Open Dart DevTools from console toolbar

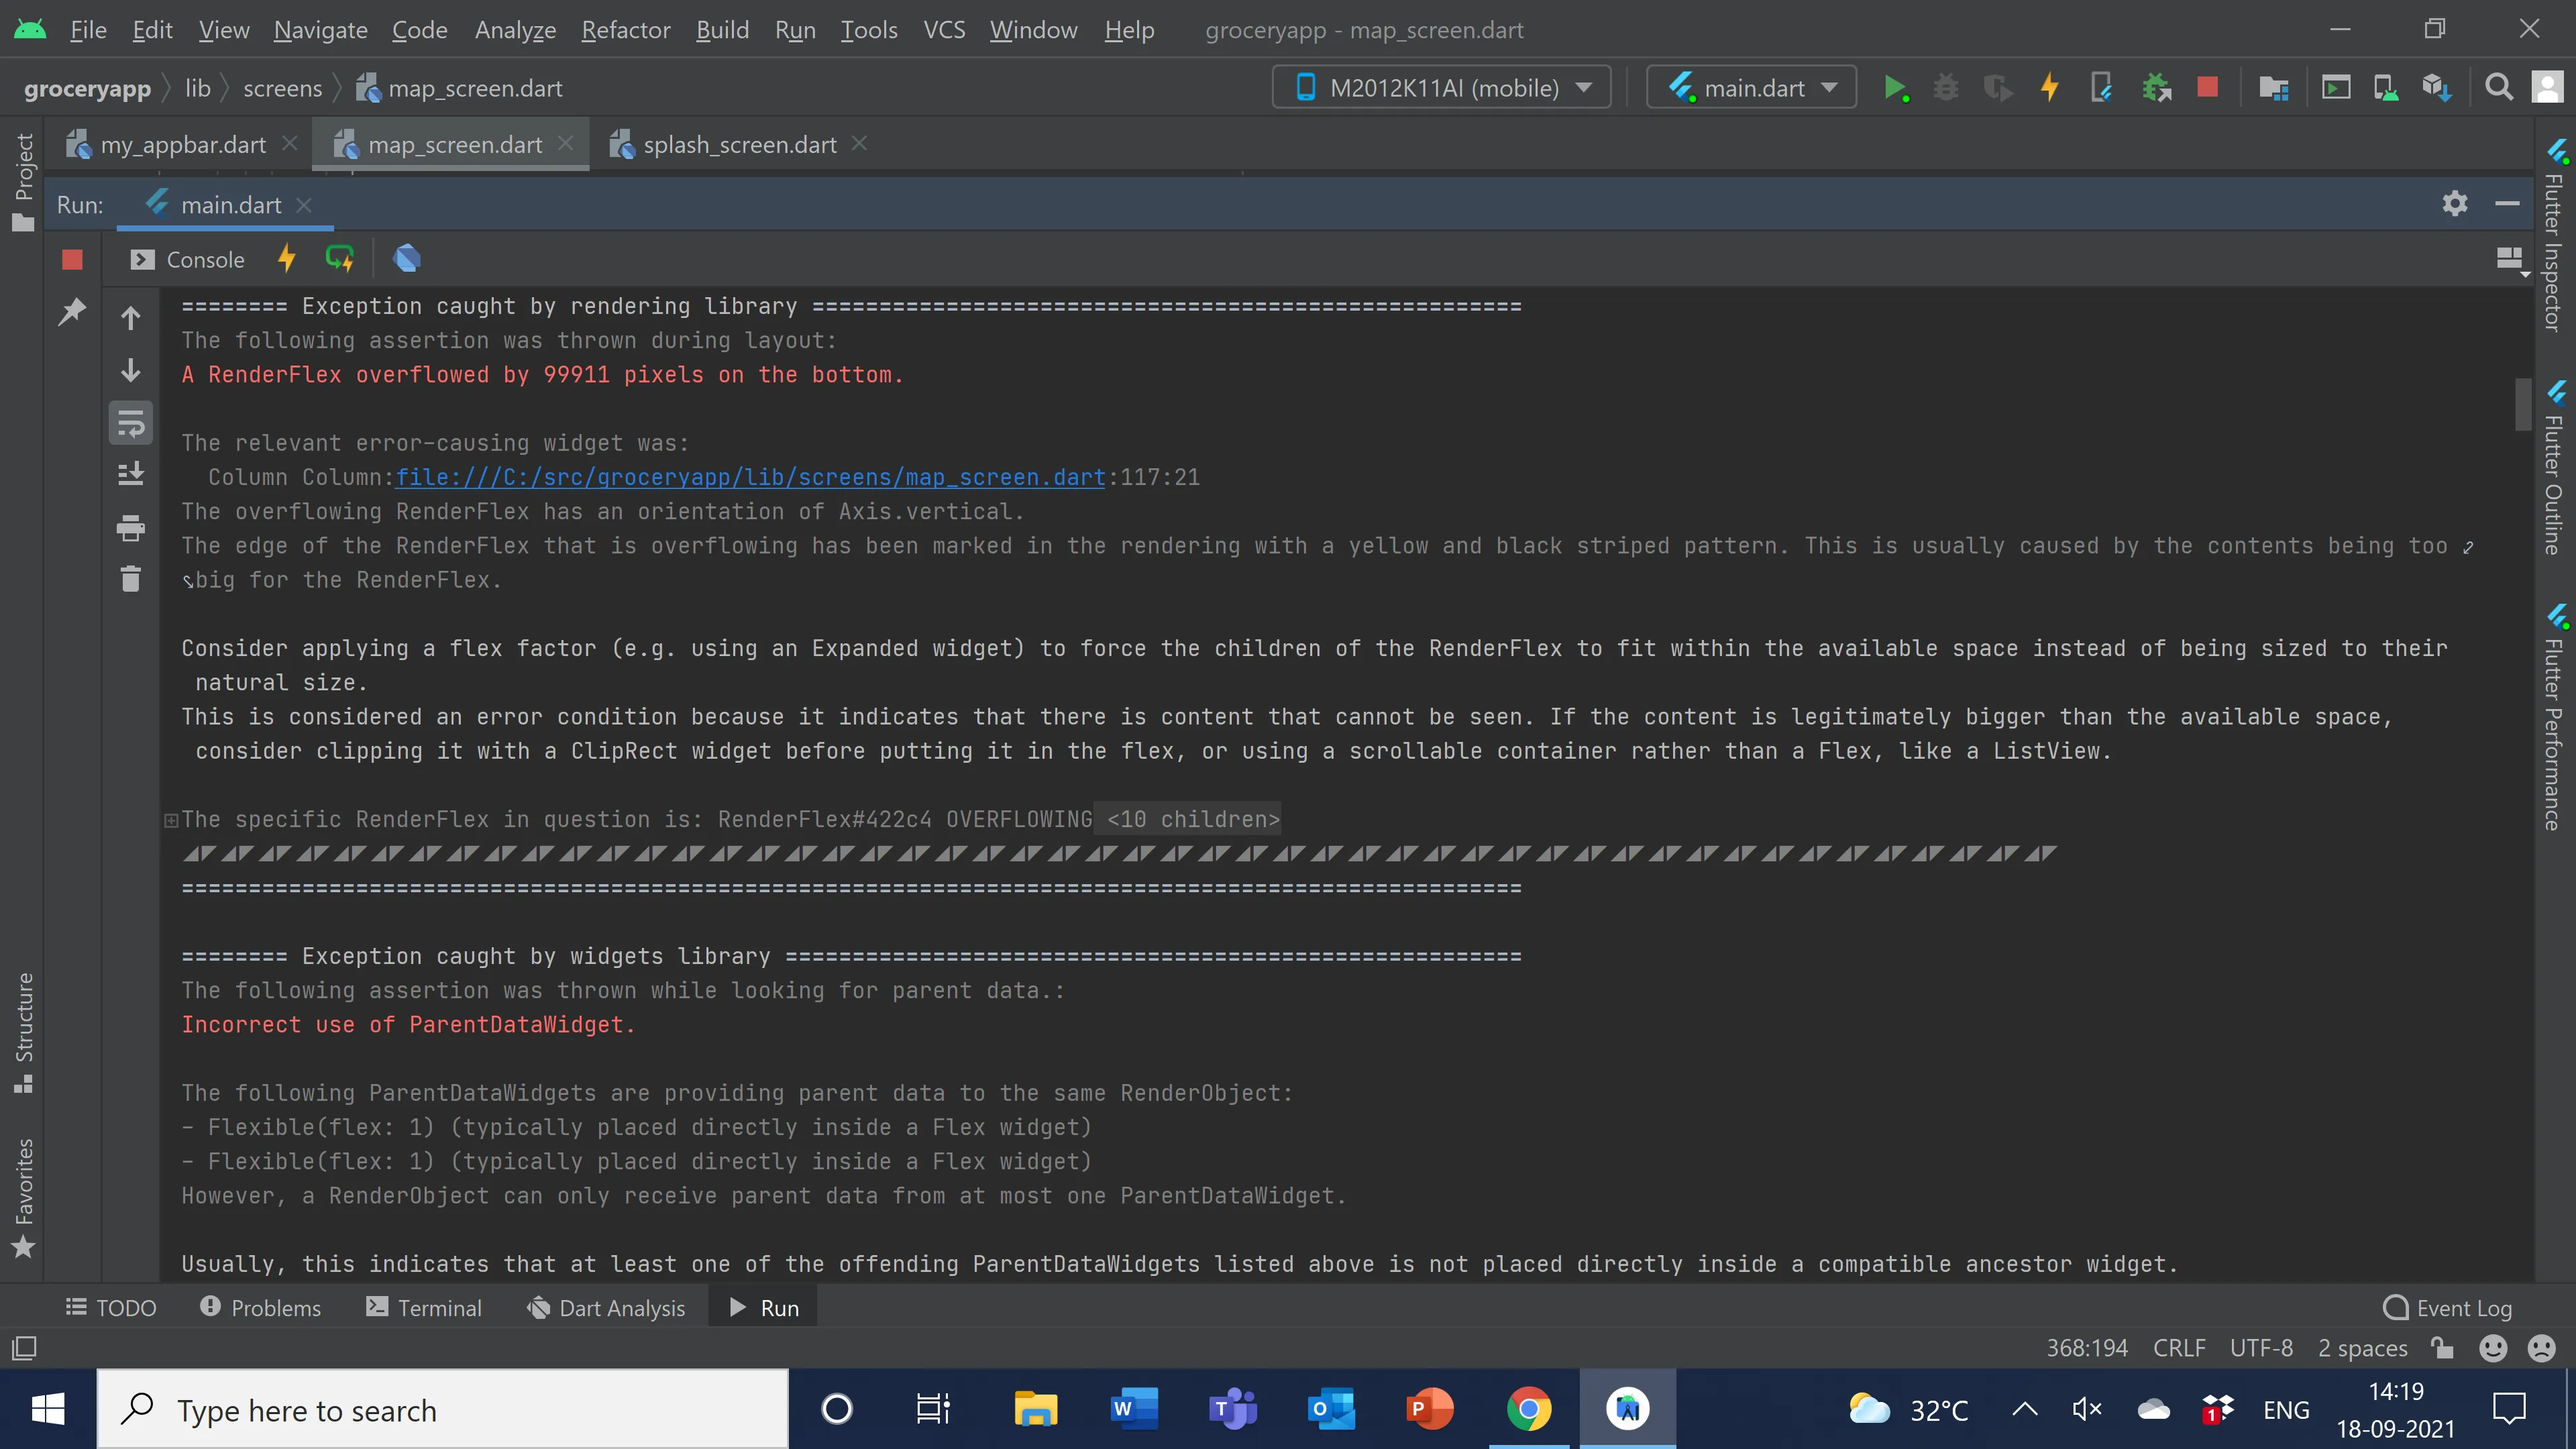click(x=407, y=259)
